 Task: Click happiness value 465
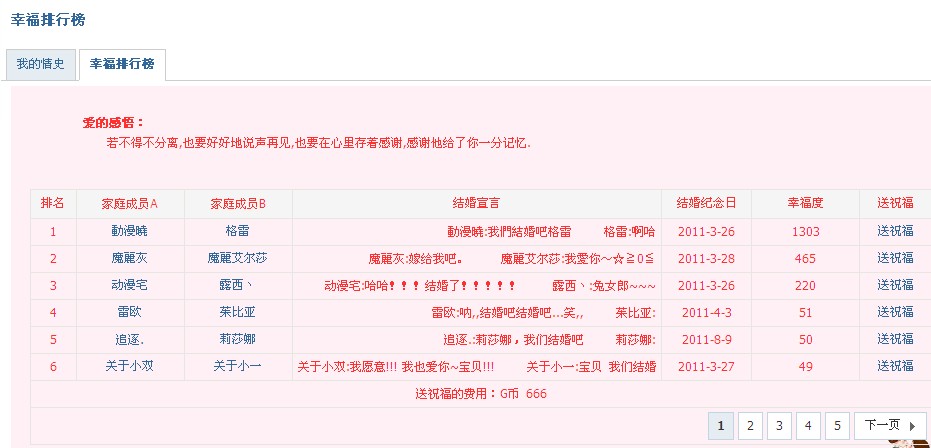(x=805, y=259)
